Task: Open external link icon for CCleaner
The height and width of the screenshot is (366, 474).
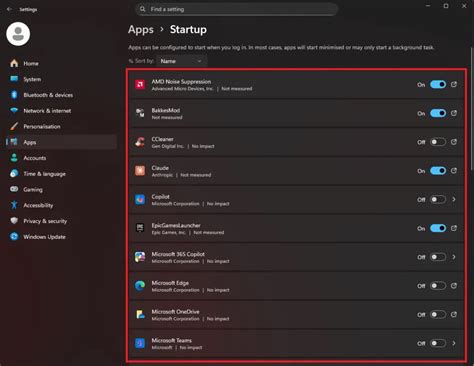Action: pyautogui.click(x=454, y=142)
